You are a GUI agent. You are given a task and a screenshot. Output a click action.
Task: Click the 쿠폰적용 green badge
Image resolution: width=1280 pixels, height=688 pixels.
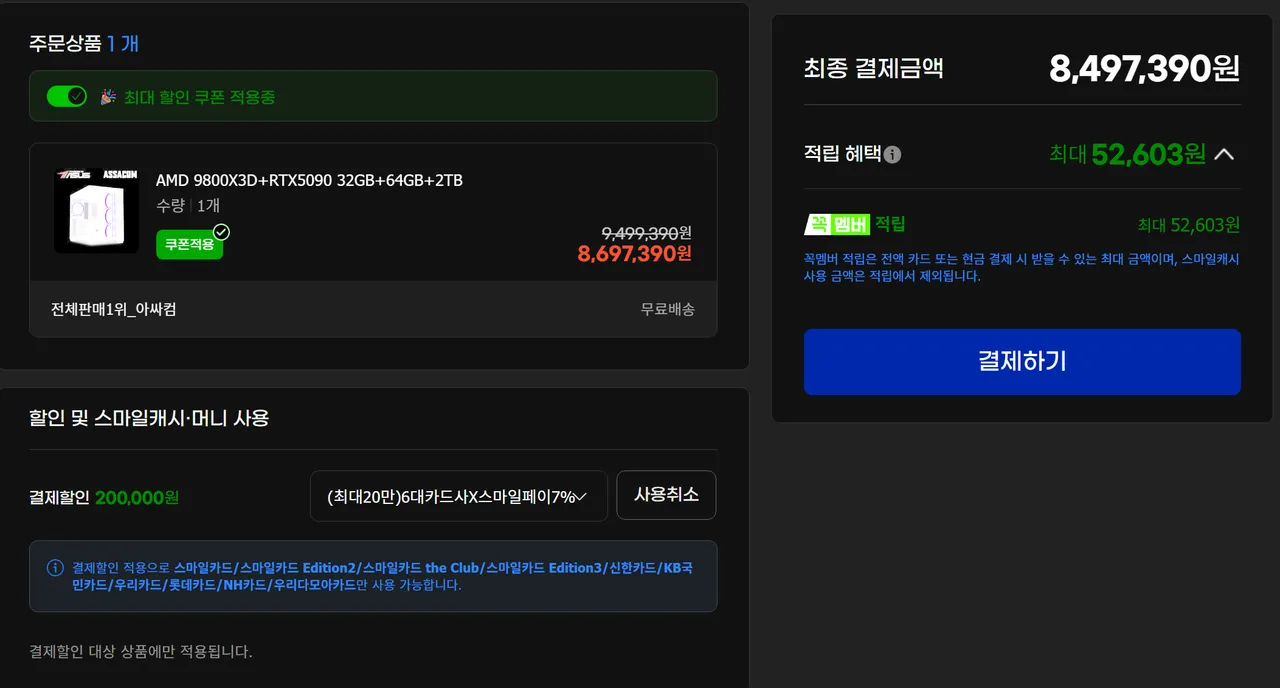point(189,244)
